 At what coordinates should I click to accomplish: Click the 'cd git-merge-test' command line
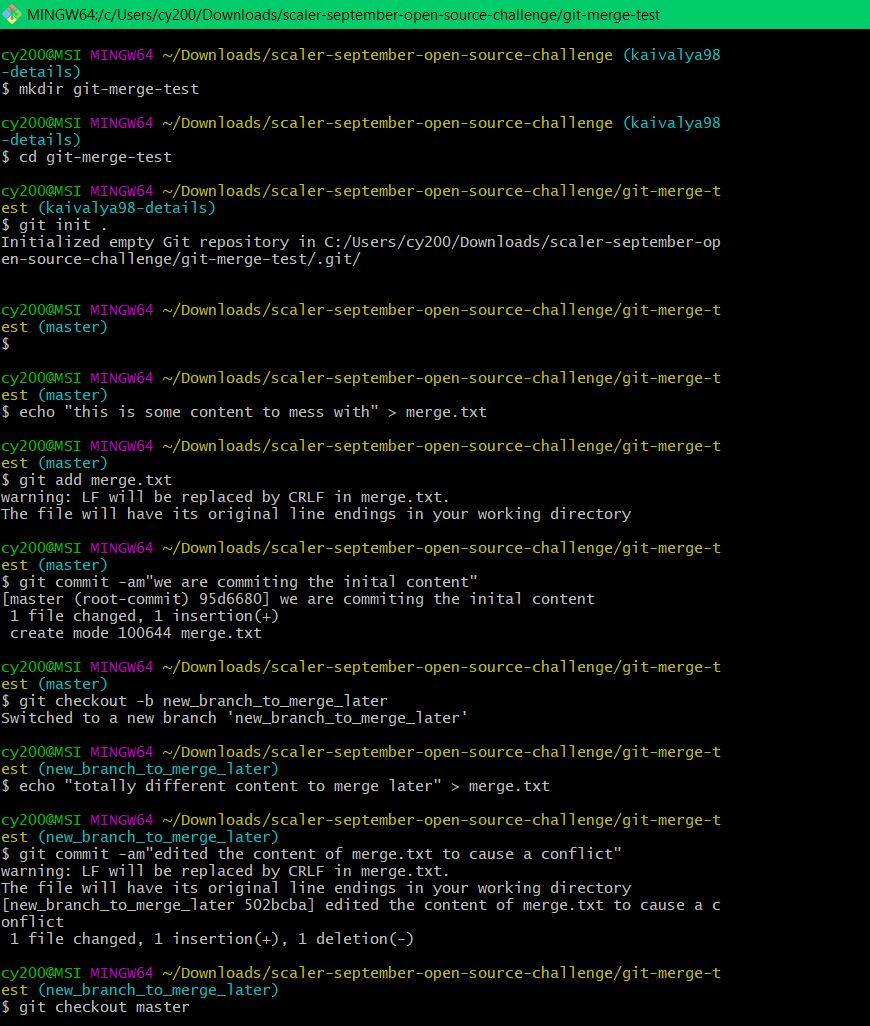pyautogui.click(x=86, y=157)
